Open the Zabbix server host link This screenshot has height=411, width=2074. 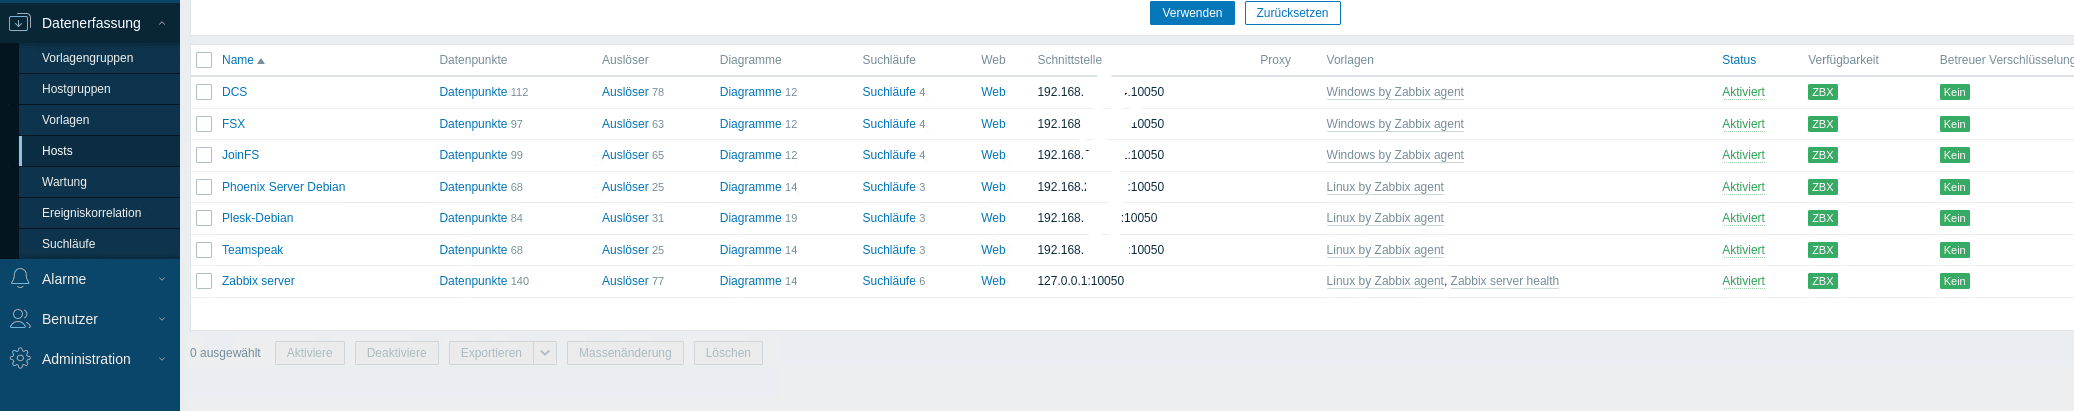point(258,281)
